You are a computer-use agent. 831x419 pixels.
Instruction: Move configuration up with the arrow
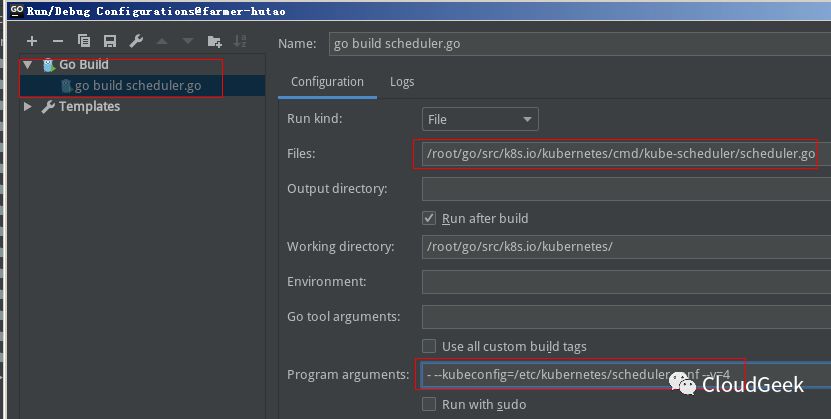click(162, 41)
